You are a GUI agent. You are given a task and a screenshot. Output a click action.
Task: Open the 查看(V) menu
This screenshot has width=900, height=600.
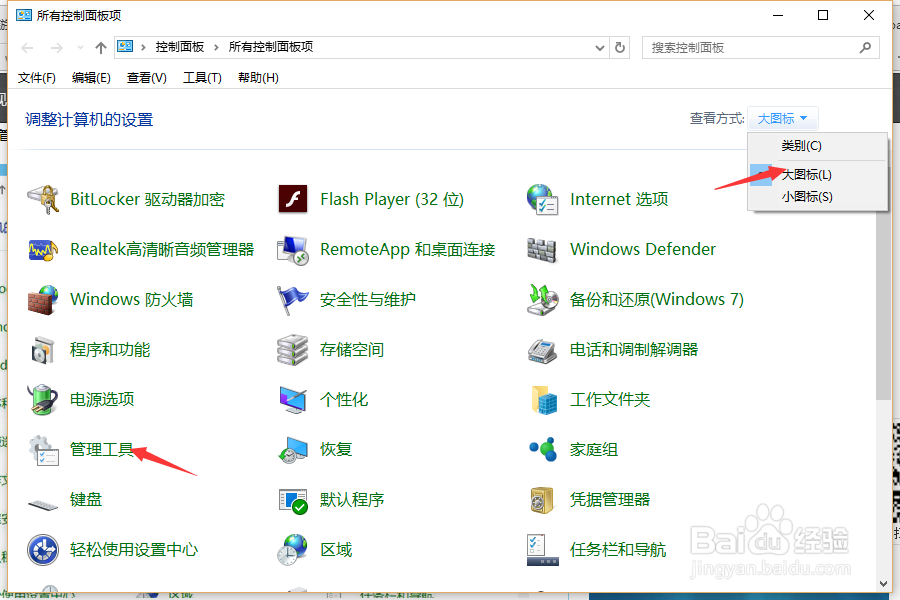pos(147,78)
